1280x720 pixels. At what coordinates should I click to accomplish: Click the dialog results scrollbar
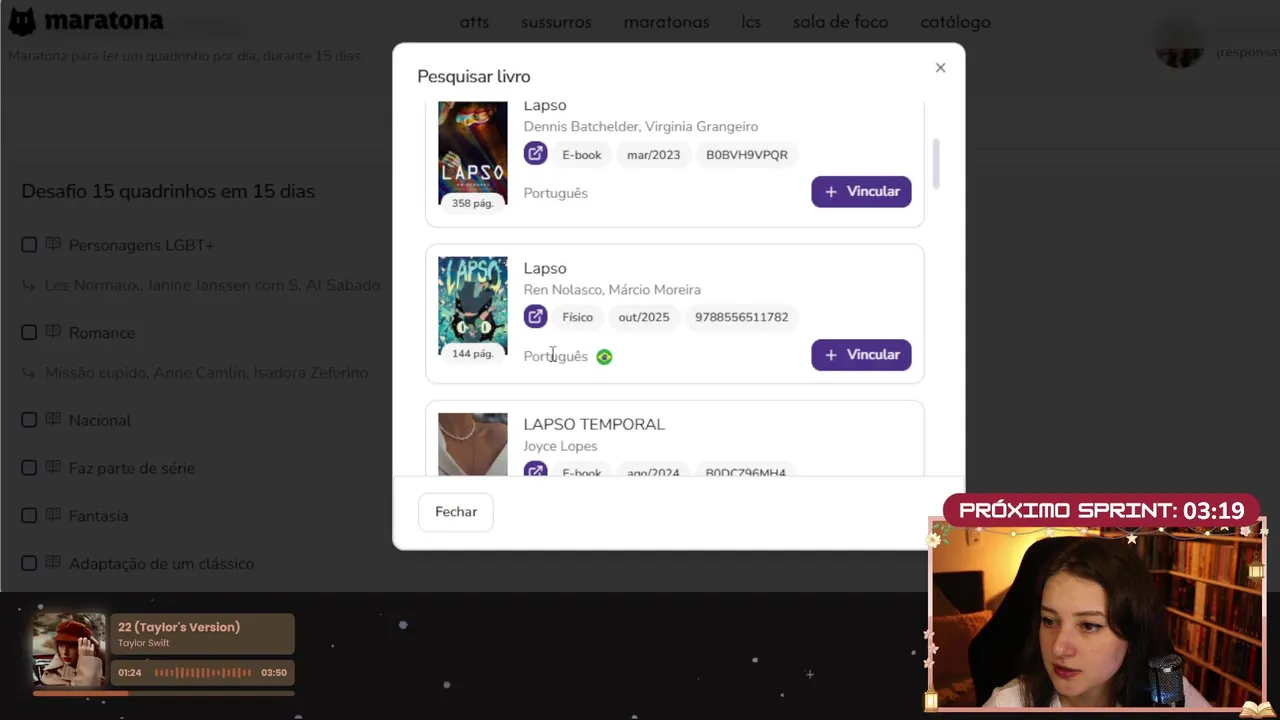click(x=936, y=164)
